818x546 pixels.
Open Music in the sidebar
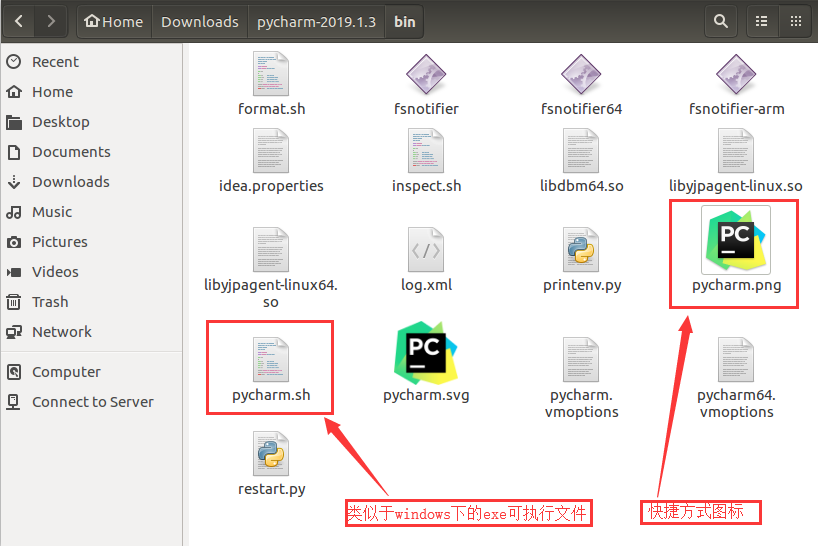pos(91,212)
